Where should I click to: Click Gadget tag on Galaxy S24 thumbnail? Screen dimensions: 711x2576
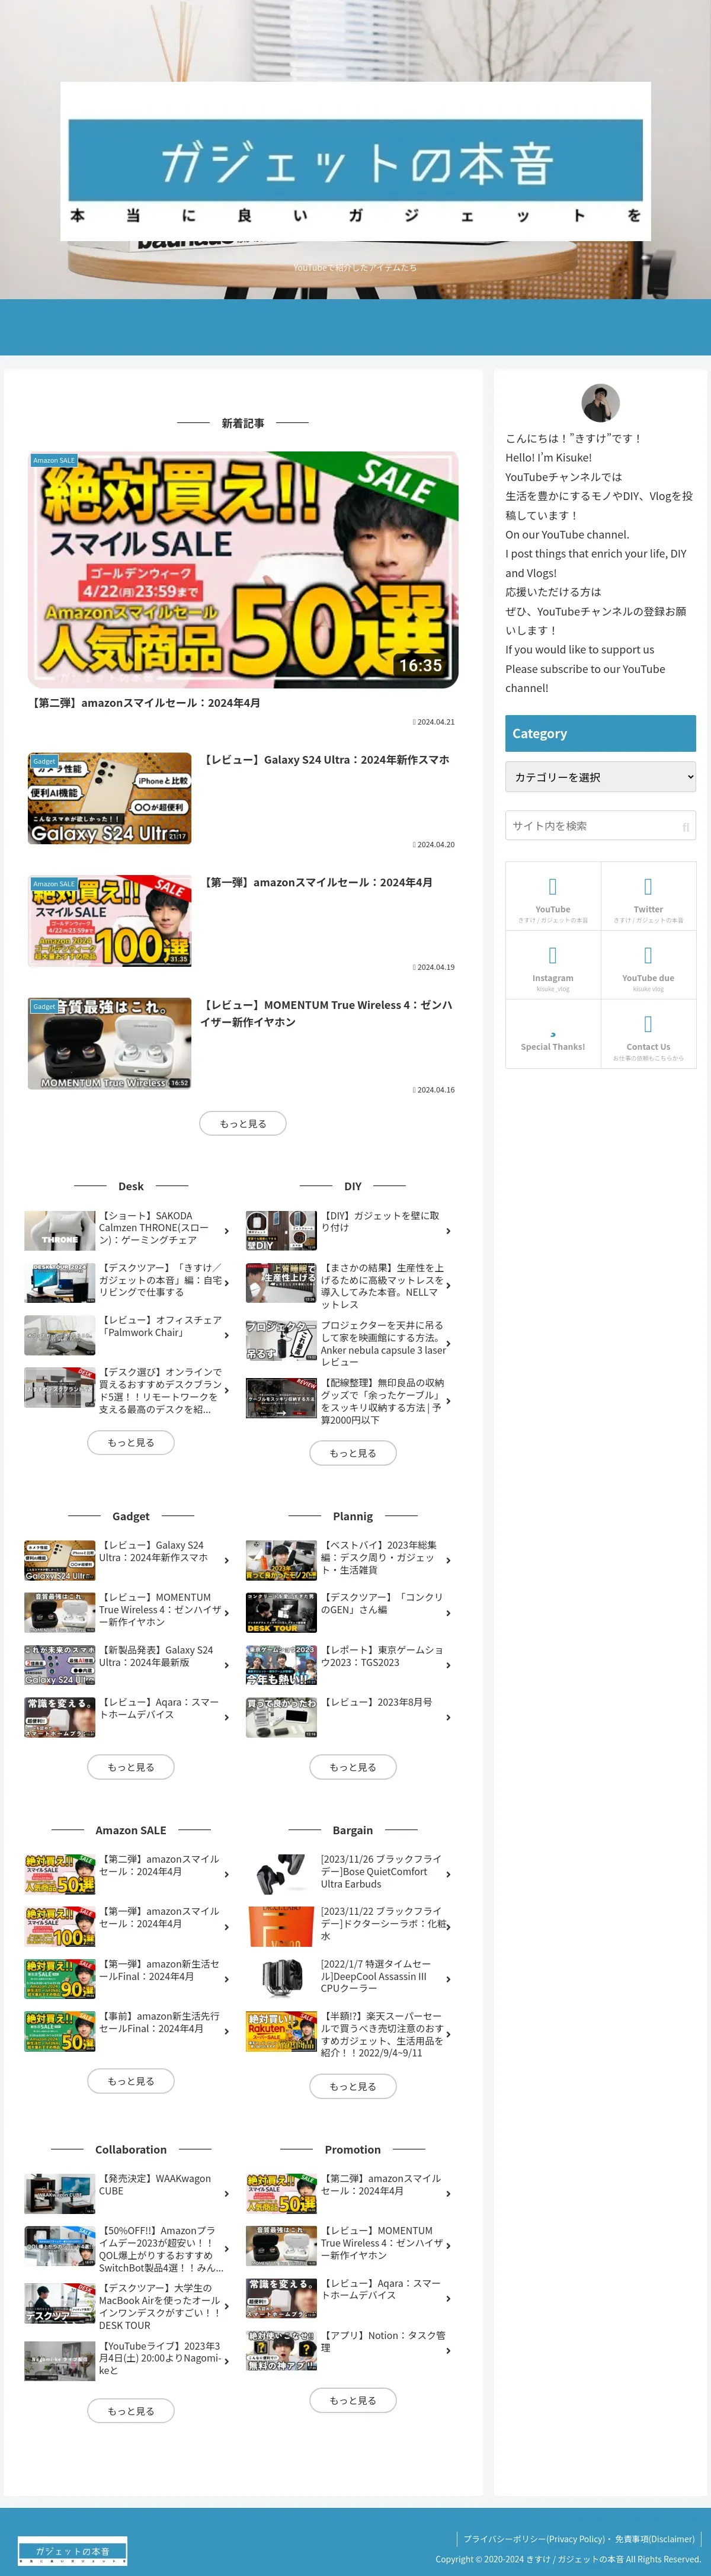44,761
